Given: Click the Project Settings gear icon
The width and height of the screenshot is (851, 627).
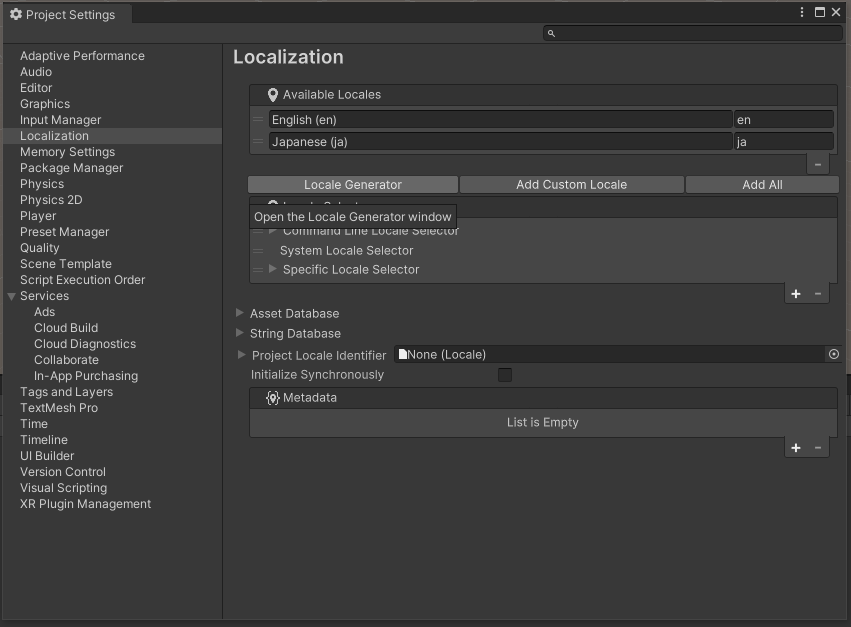Looking at the screenshot, I should [16, 14].
